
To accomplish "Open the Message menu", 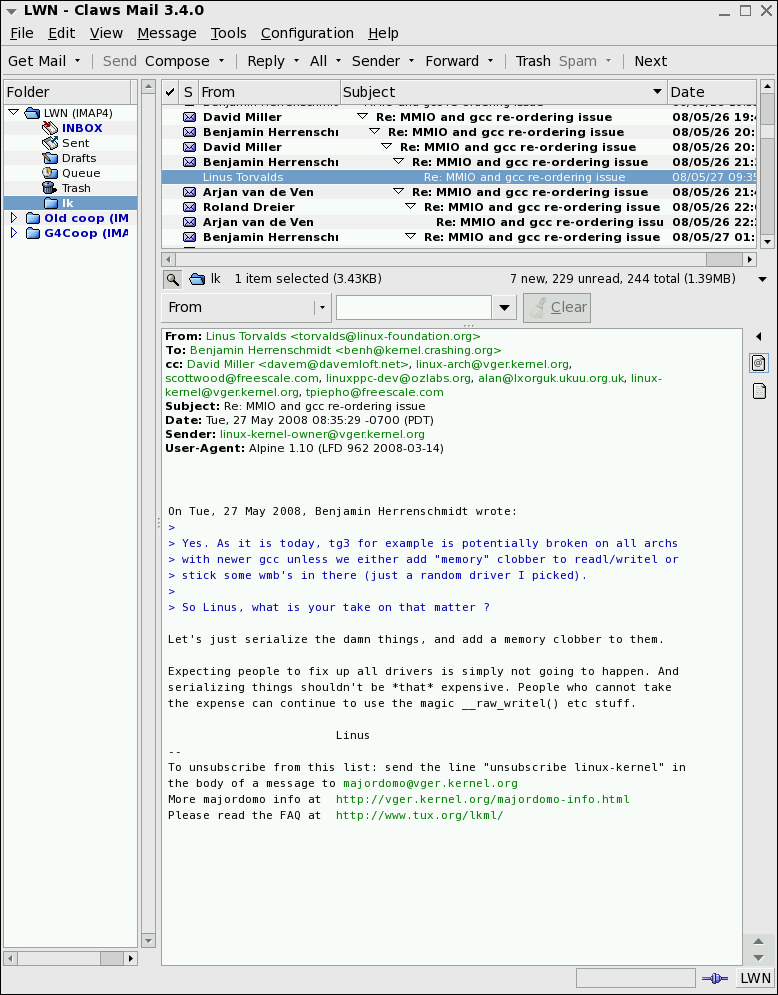I will click(167, 33).
